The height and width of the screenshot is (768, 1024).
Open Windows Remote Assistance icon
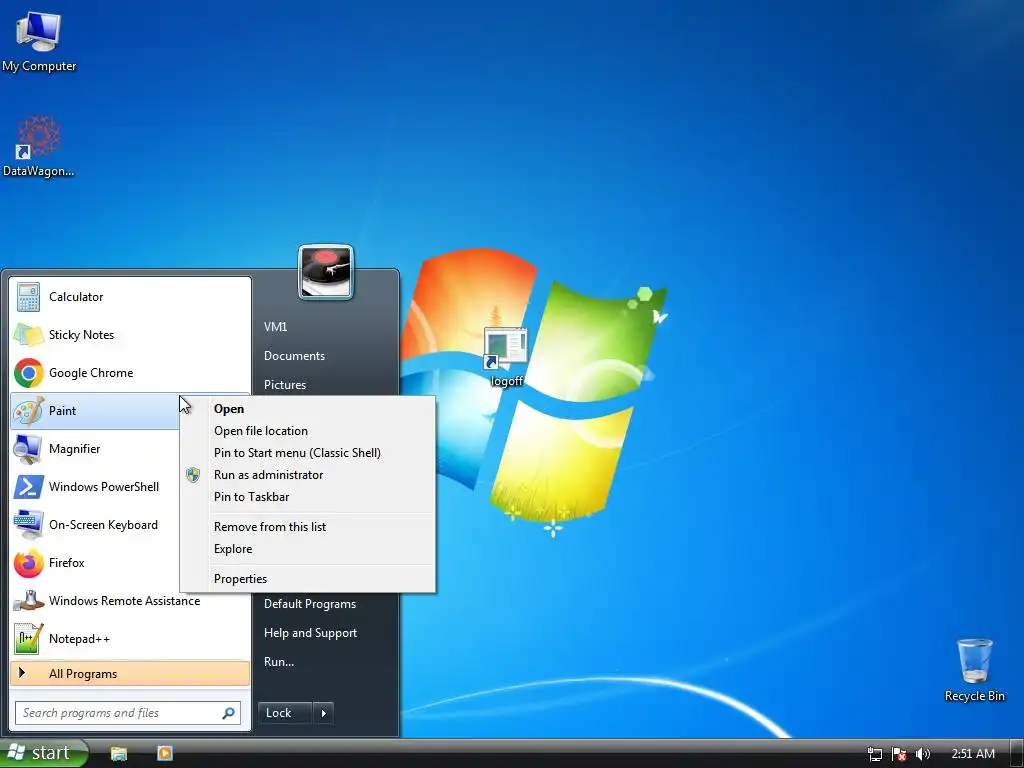[28, 601]
